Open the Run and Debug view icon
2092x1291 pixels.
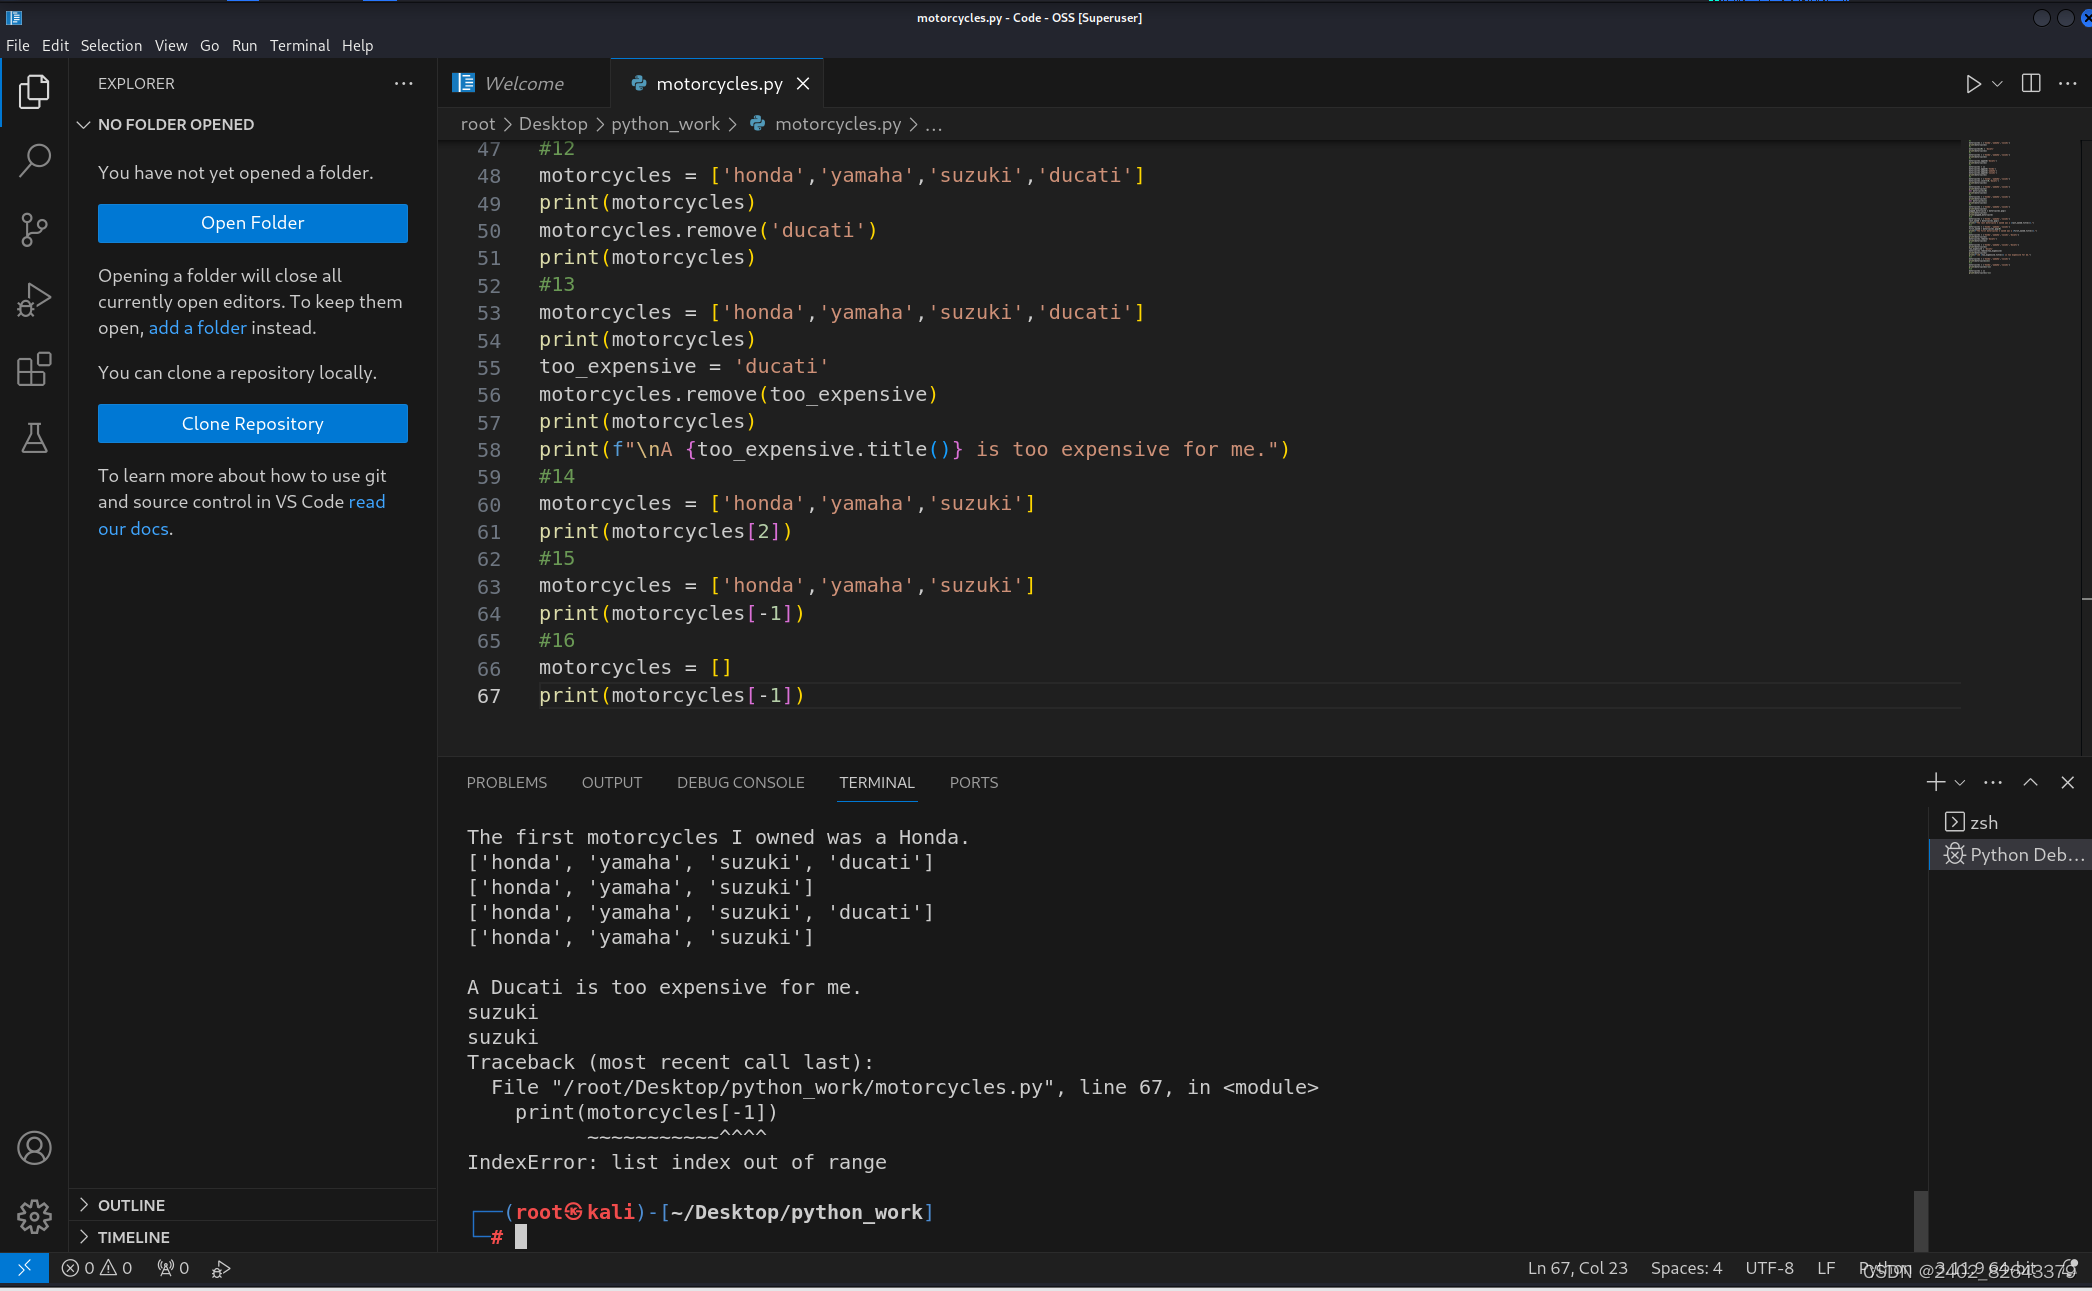coord(34,300)
